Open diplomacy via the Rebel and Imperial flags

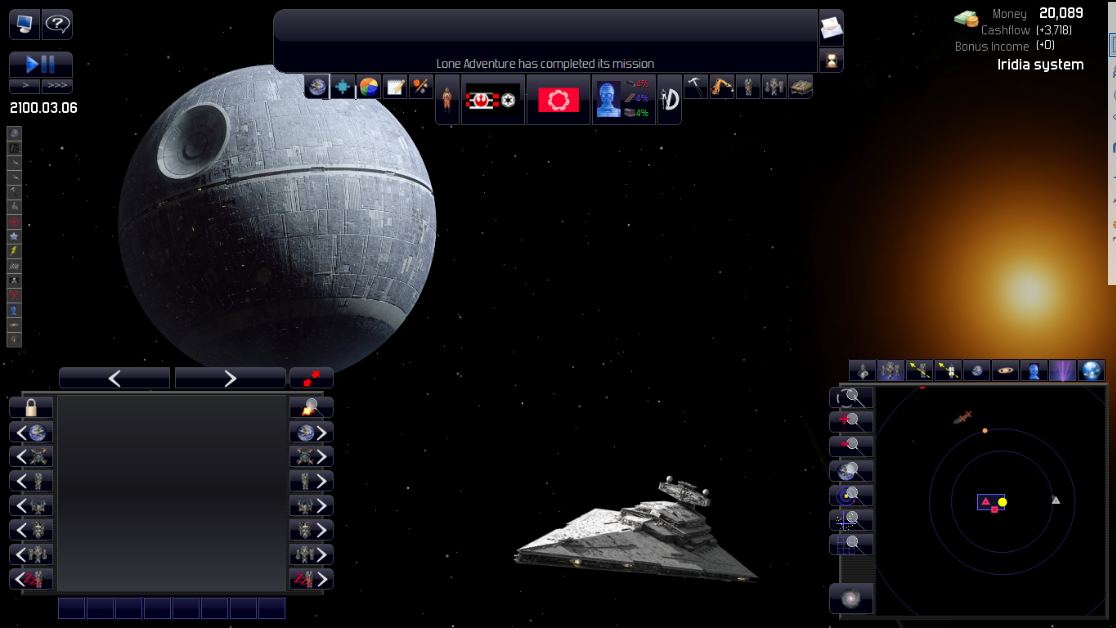[x=493, y=100]
